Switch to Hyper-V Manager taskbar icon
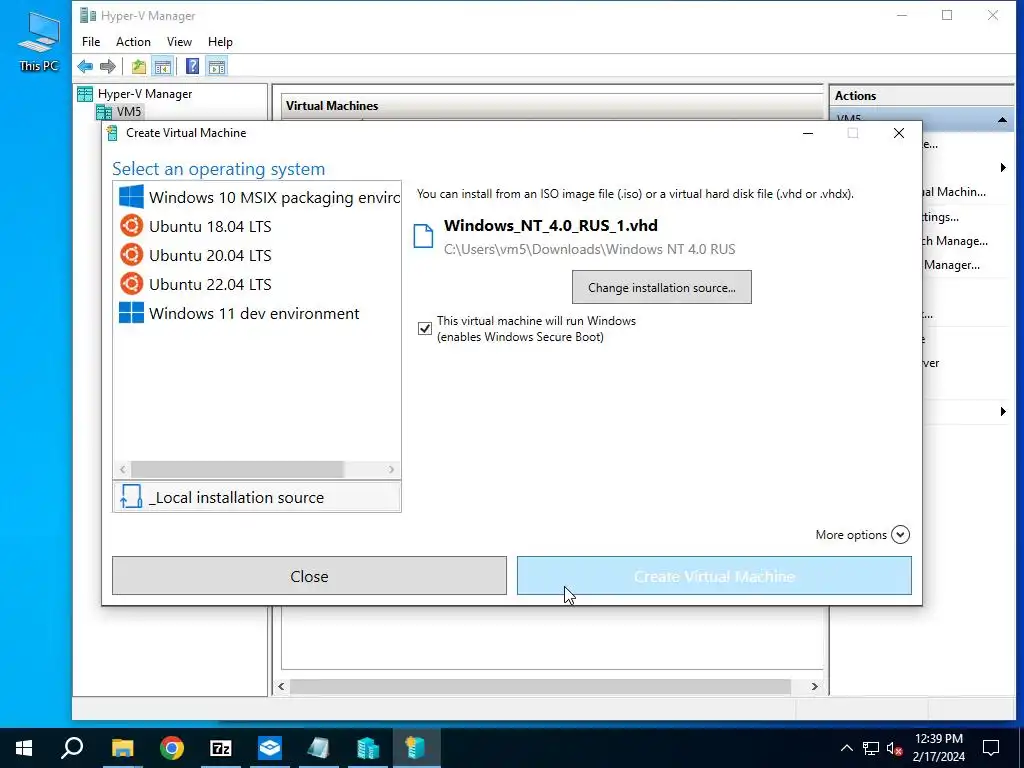Image resolution: width=1024 pixels, height=768 pixels. [x=368, y=748]
